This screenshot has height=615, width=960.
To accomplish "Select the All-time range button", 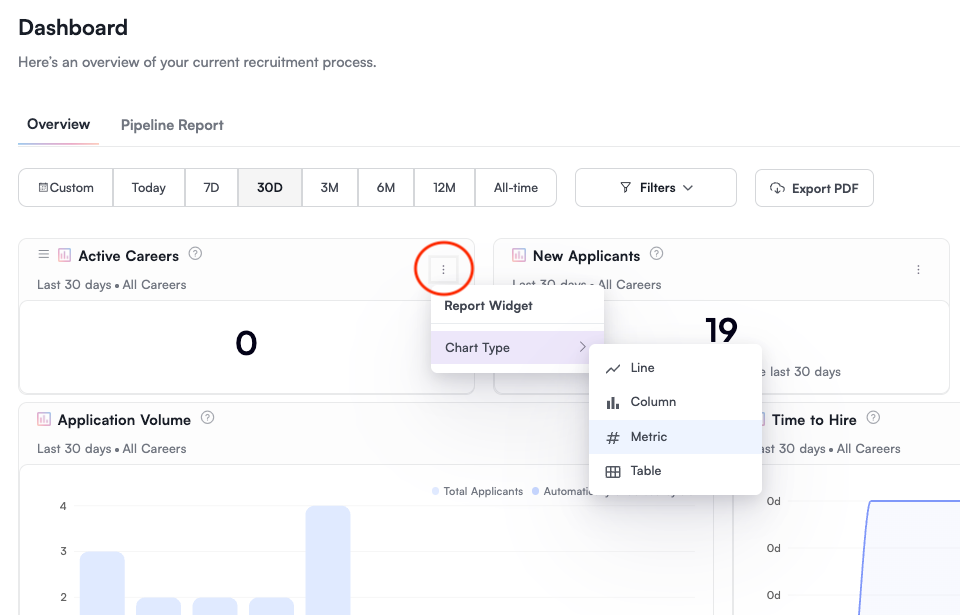I will point(516,188).
